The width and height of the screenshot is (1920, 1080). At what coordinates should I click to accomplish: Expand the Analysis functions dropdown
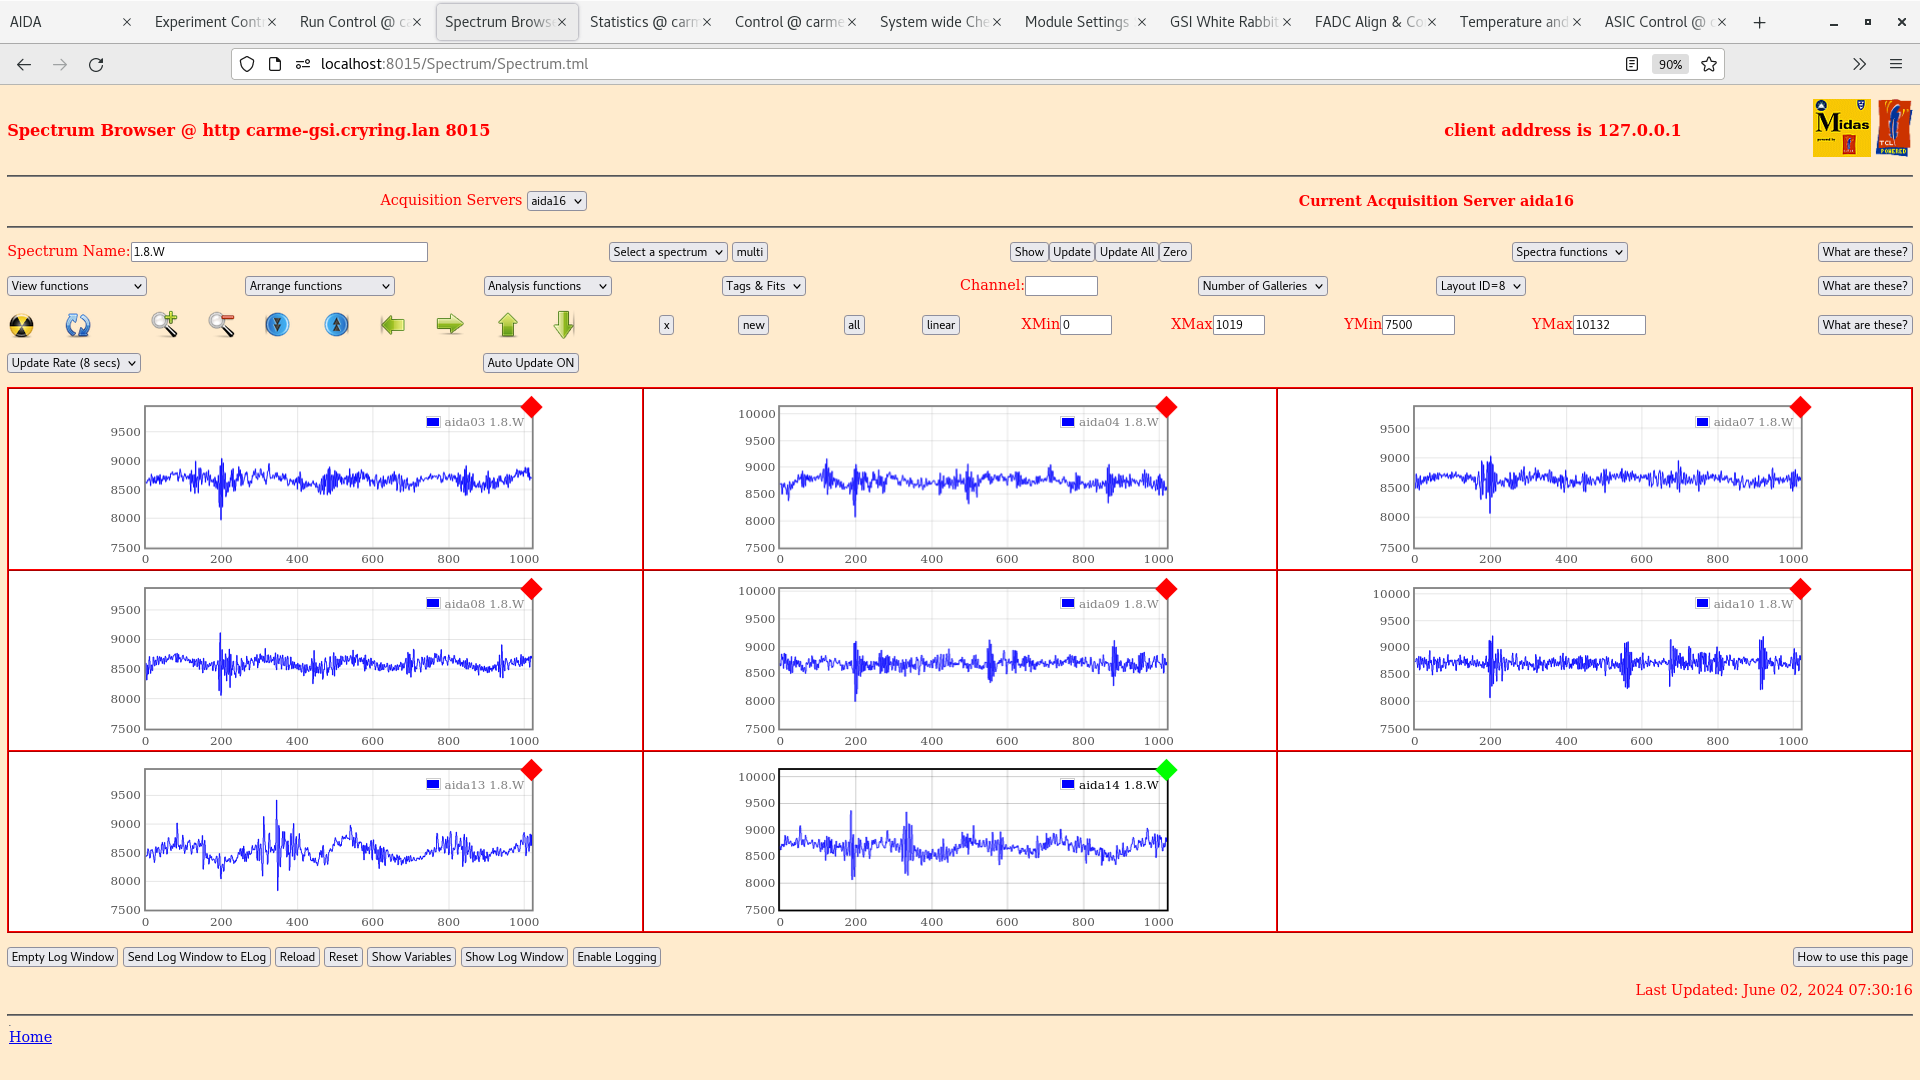(547, 286)
